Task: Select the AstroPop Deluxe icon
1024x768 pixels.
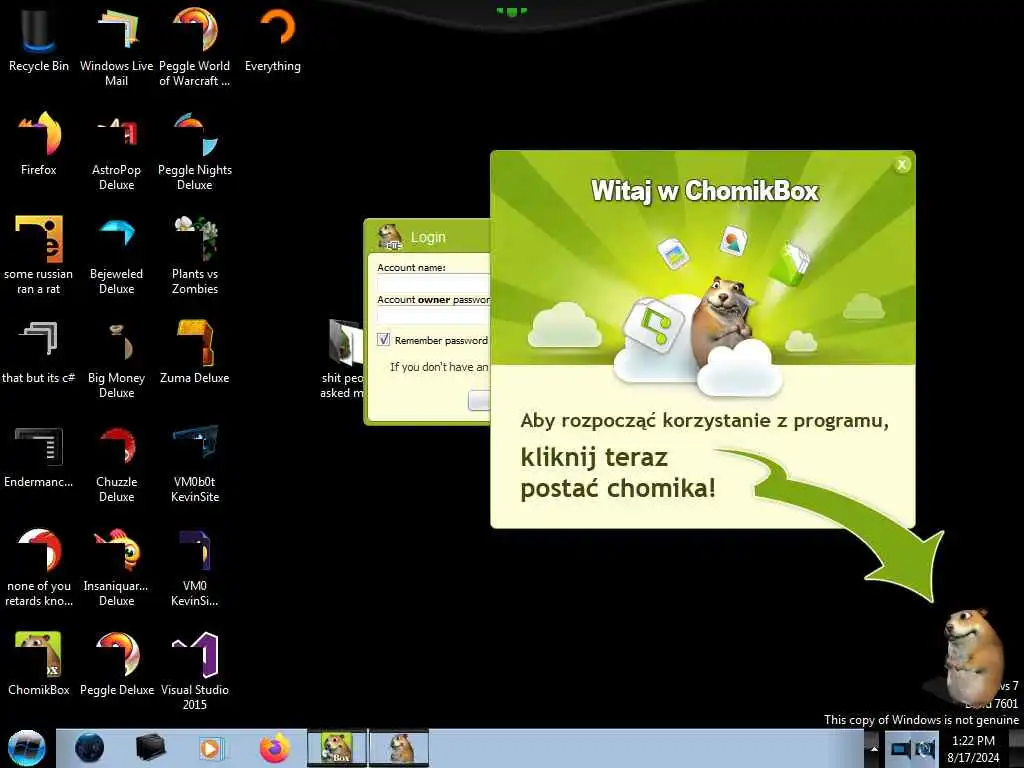Action: click(x=116, y=151)
